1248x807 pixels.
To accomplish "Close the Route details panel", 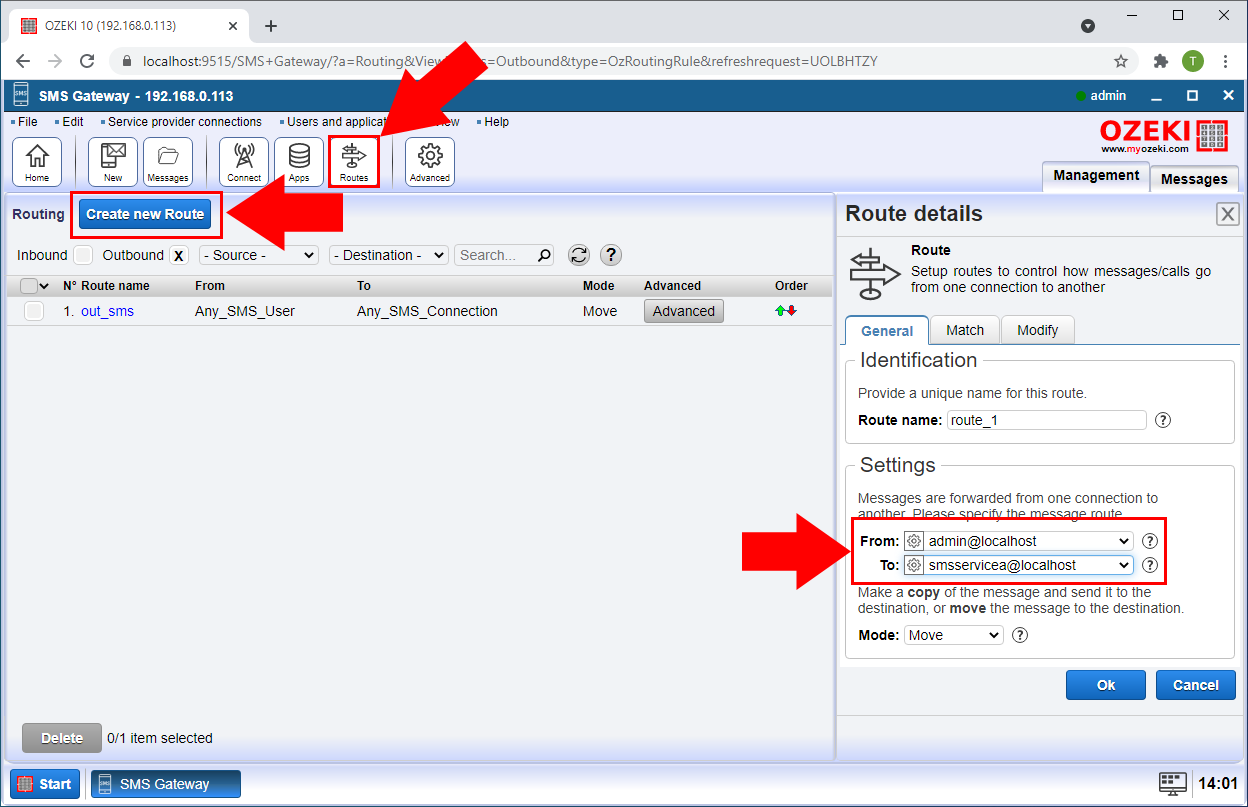I will pyautogui.click(x=1227, y=214).
